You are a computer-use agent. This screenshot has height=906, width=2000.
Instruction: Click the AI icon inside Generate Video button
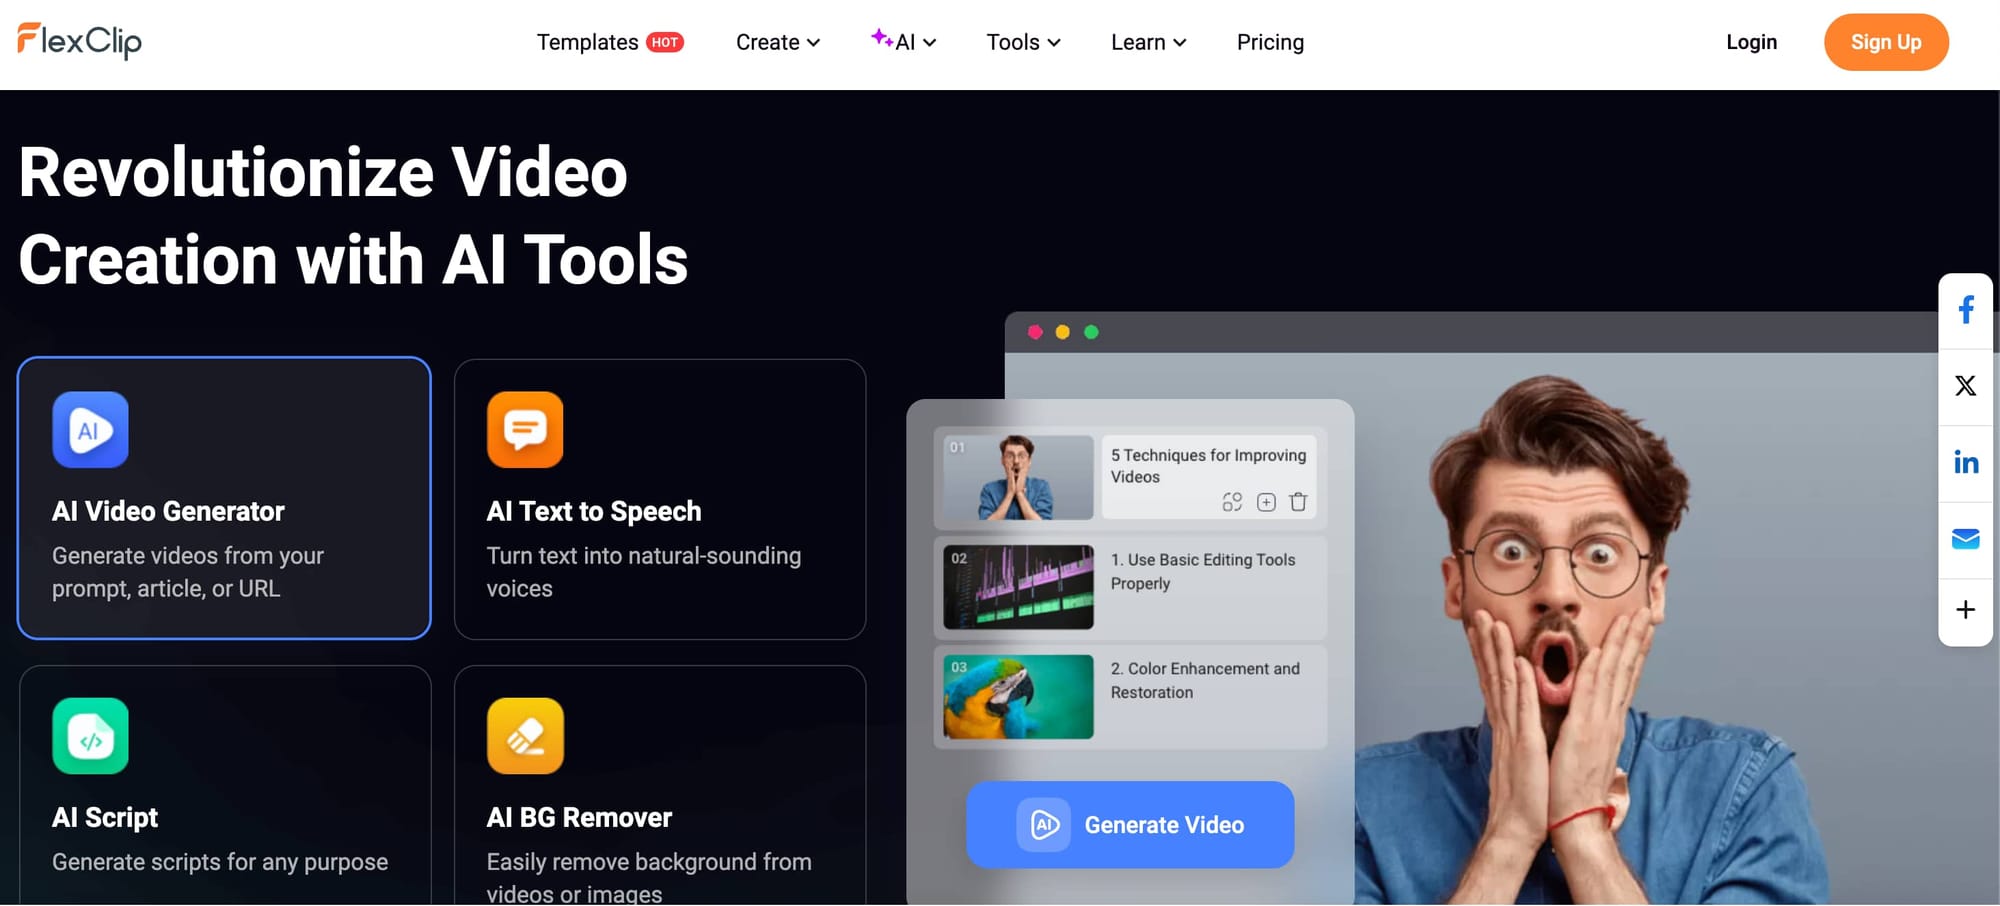point(1044,825)
